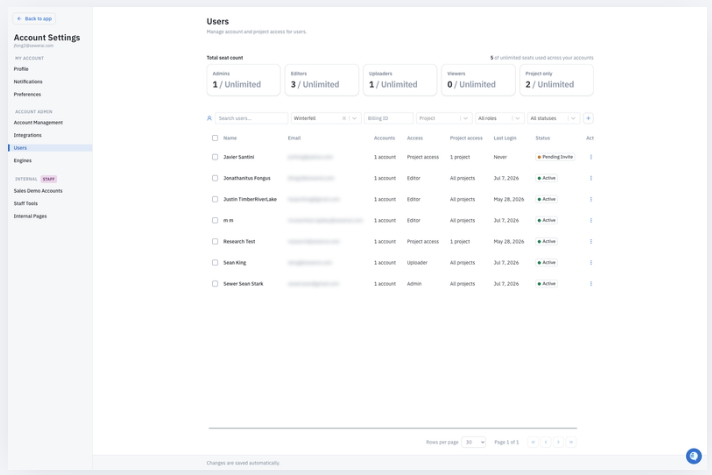Open the Rows per page dropdown
The height and width of the screenshot is (475, 712).
pos(474,442)
